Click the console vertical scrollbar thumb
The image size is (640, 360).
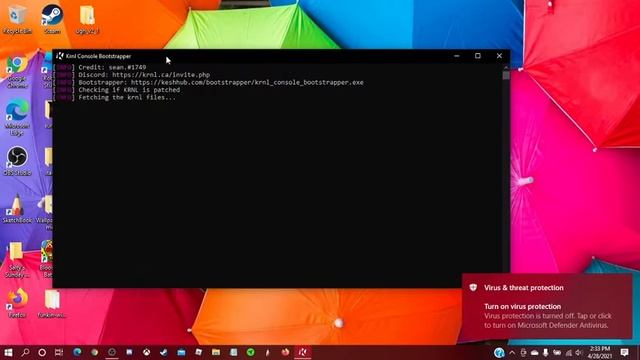coord(506,76)
